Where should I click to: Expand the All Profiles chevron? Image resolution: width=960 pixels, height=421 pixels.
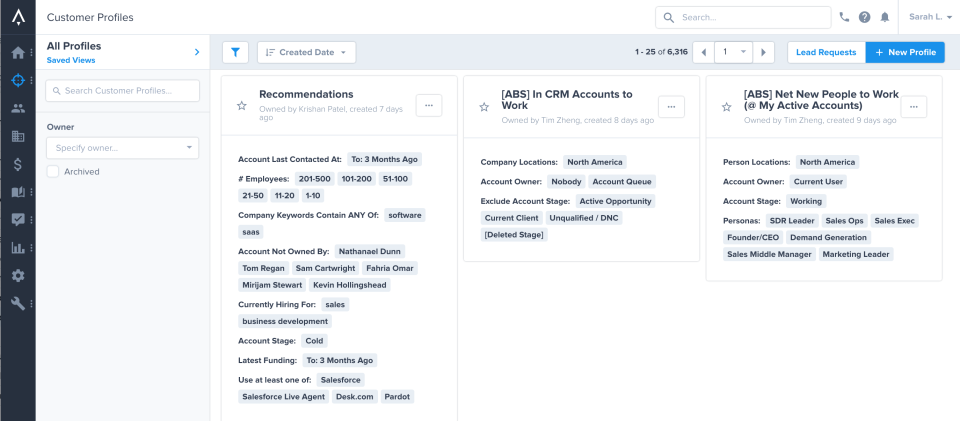pos(197,52)
